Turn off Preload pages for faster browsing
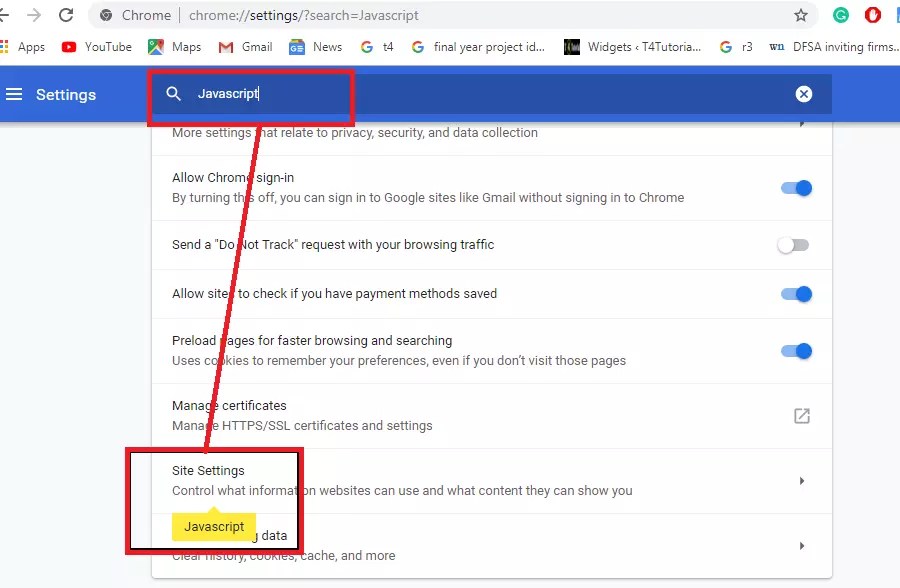Viewport: 900px width, 588px height. click(795, 350)
